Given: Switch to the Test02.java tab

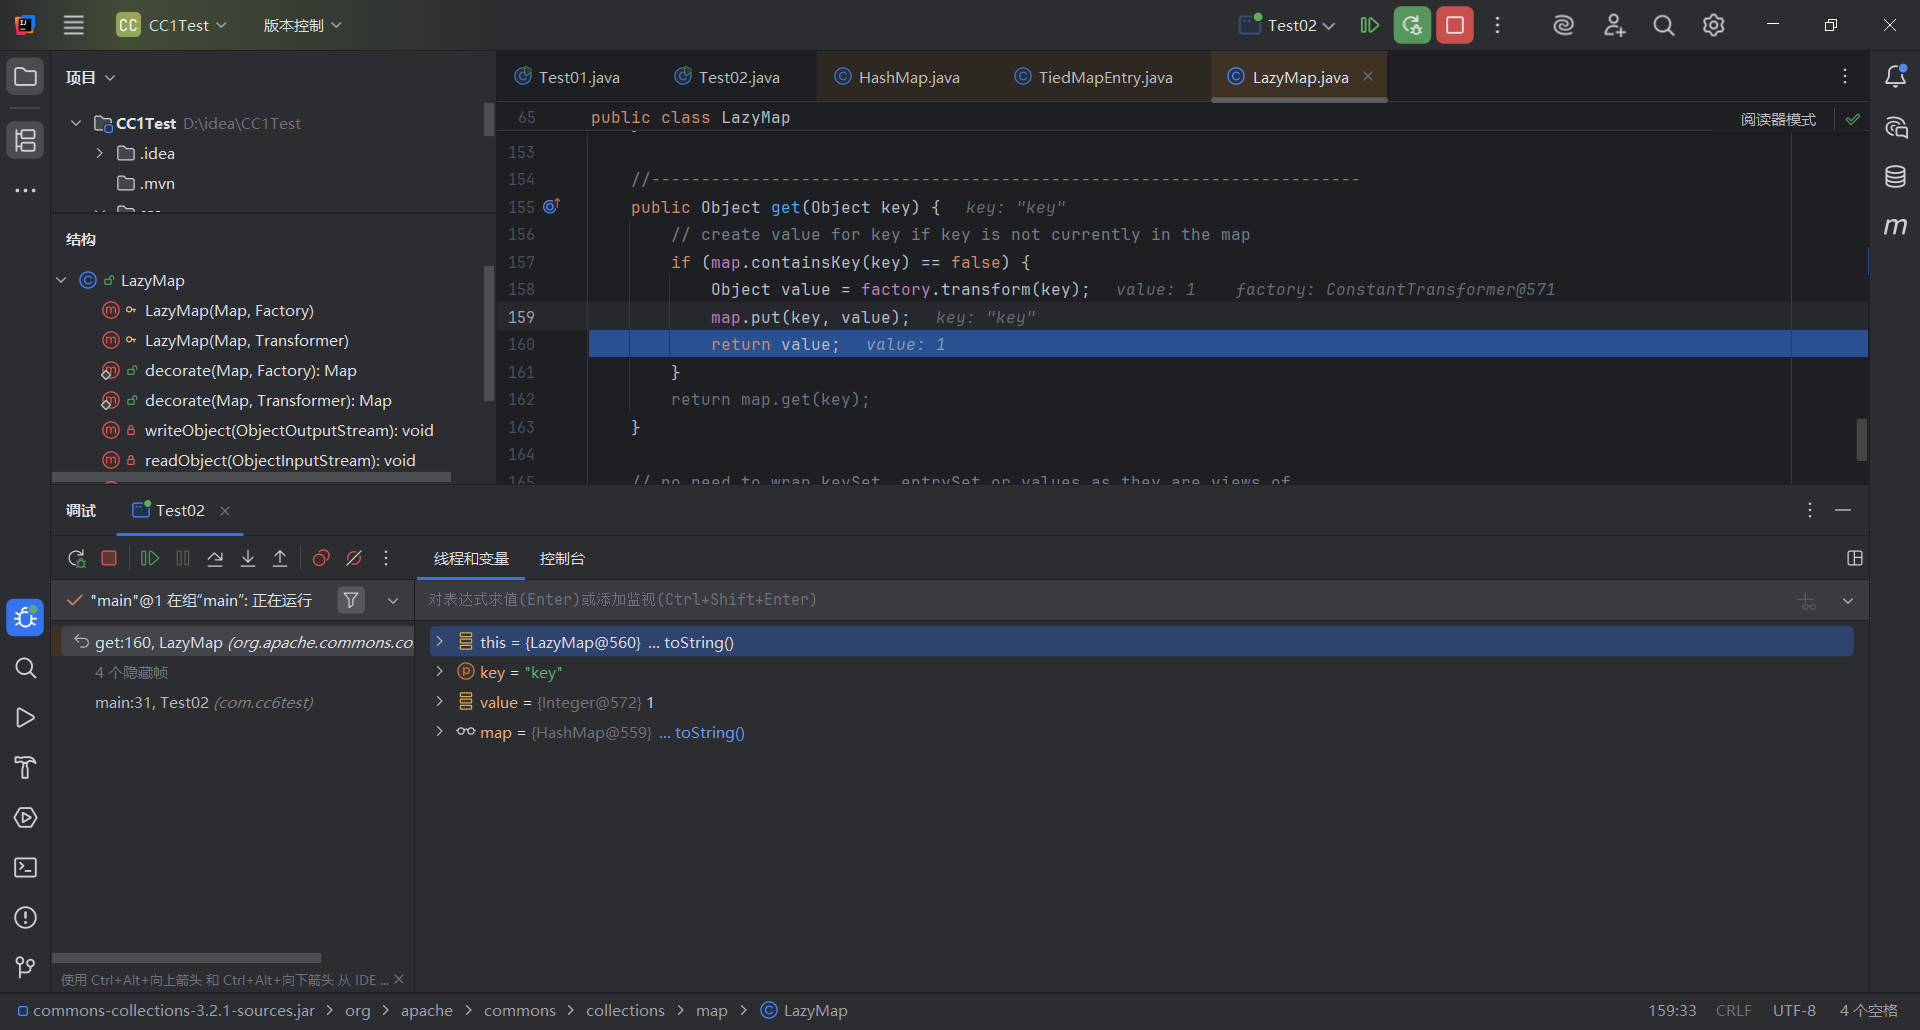Looking at the screenshot, I should coord(727,77).
